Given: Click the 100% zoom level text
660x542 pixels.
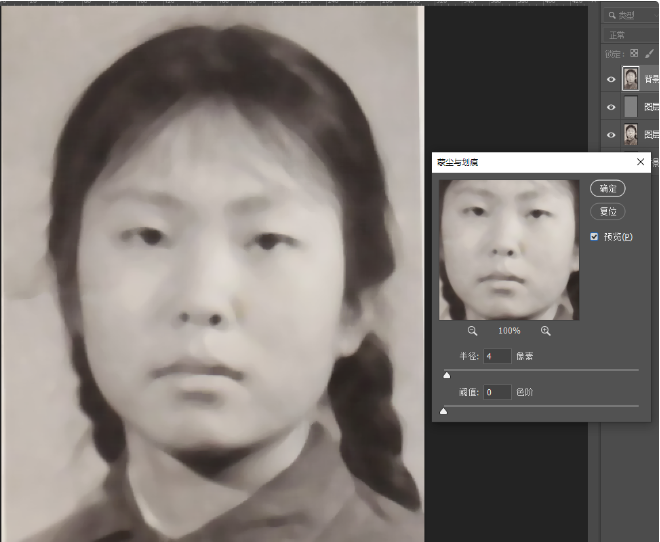Looking at the screenshot, I should [x=509, y=331].
